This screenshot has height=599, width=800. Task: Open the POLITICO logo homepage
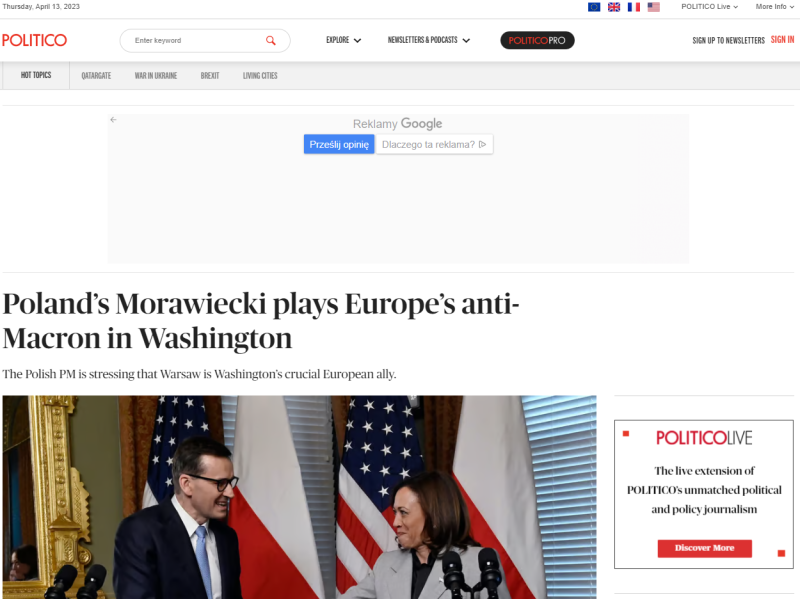click(34, 40)
